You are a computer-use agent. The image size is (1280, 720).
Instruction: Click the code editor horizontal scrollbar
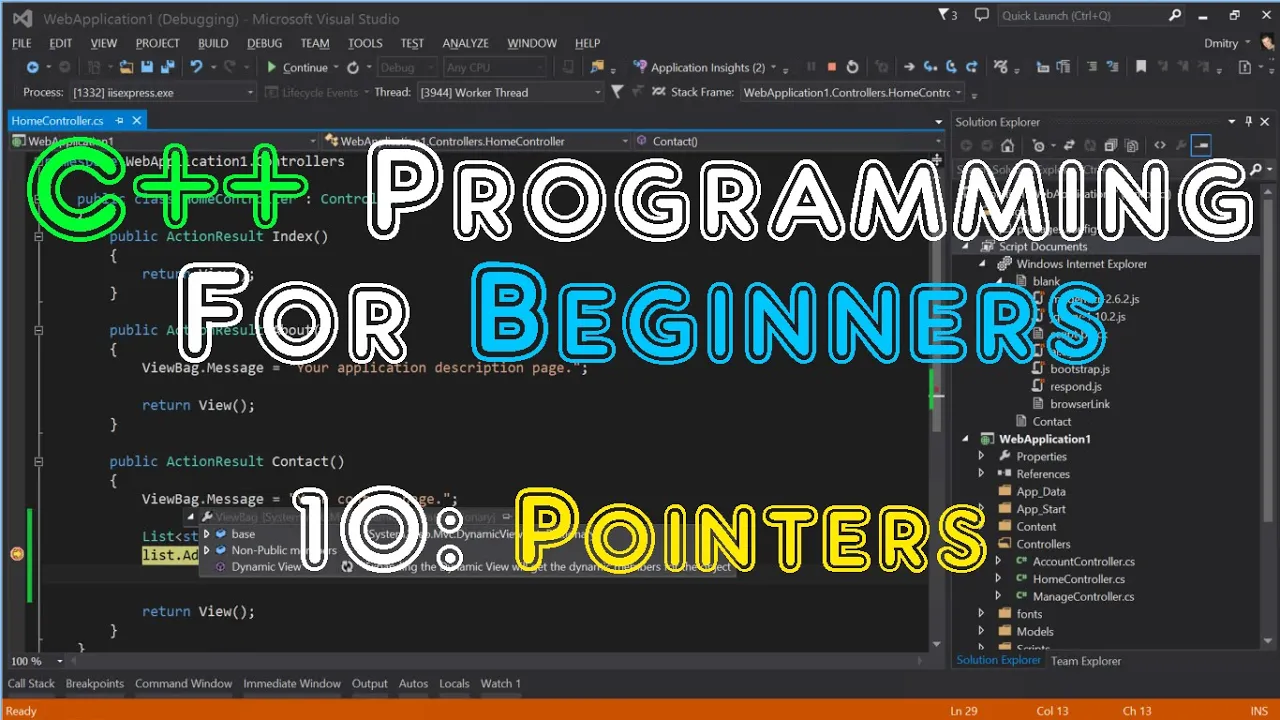498,661
